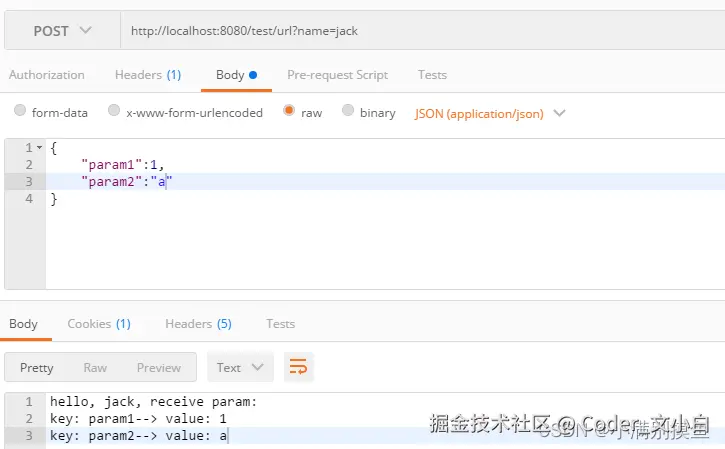Open the request Tests tab

click(x=432, y=75)
